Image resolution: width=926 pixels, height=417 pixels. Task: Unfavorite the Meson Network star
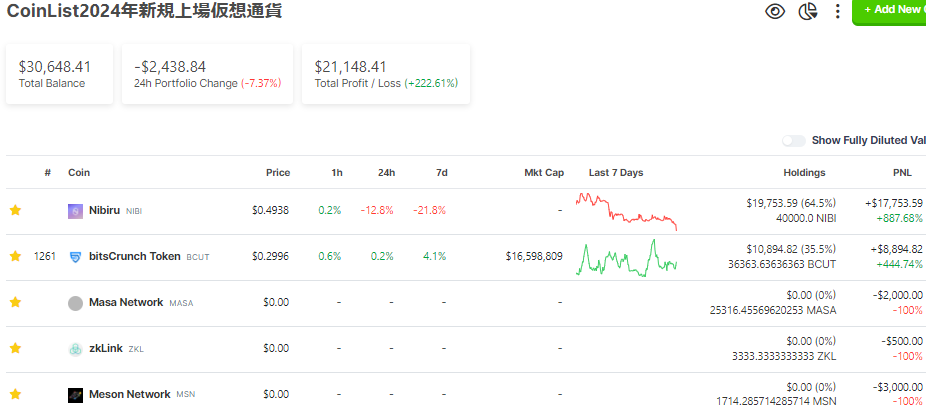[15, 395]
